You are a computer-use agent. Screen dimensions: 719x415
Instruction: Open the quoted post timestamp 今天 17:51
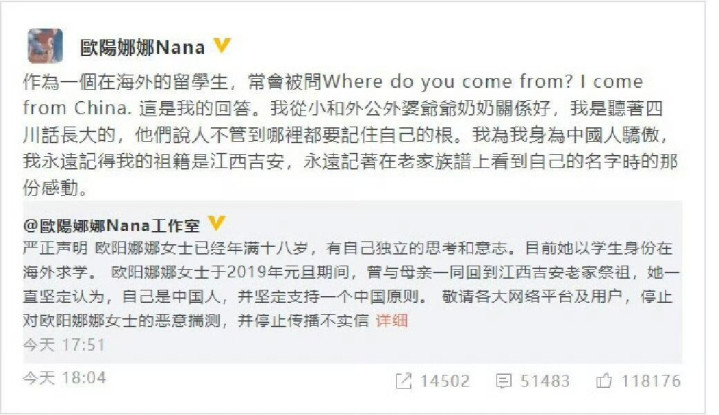click(x=64, y=344)
